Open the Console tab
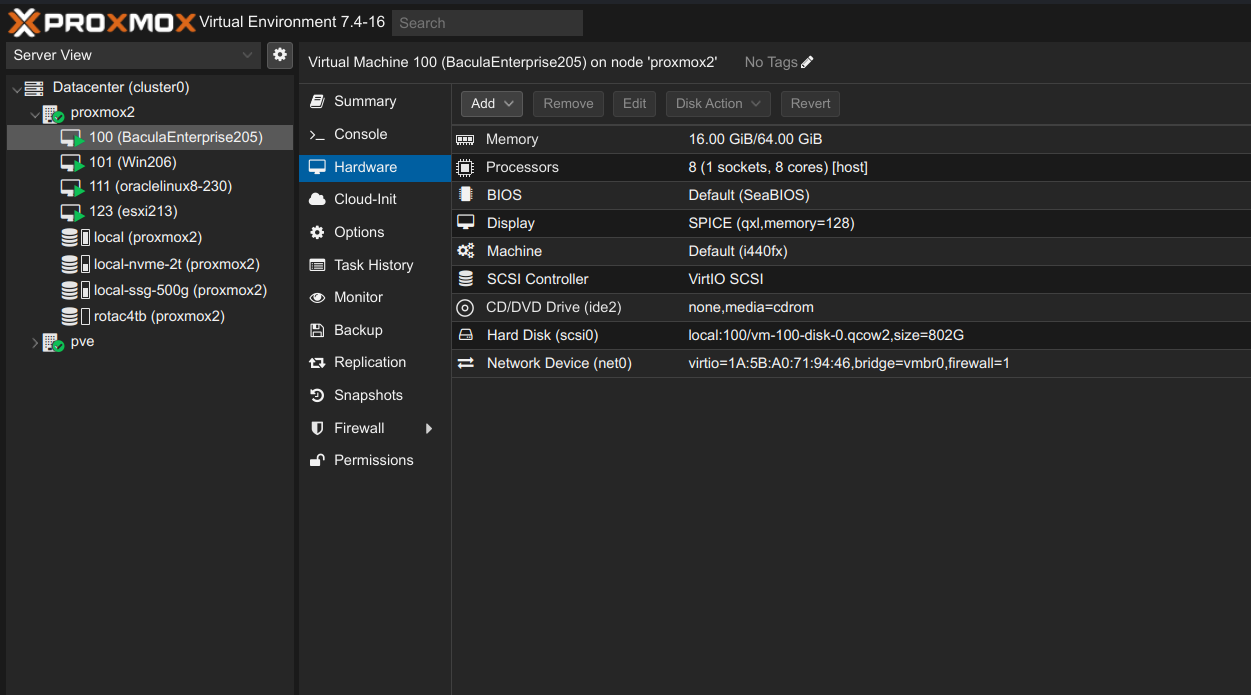The height and width of the screenshot is (695, 1251). pyautogui.click(x=375, y=134)
